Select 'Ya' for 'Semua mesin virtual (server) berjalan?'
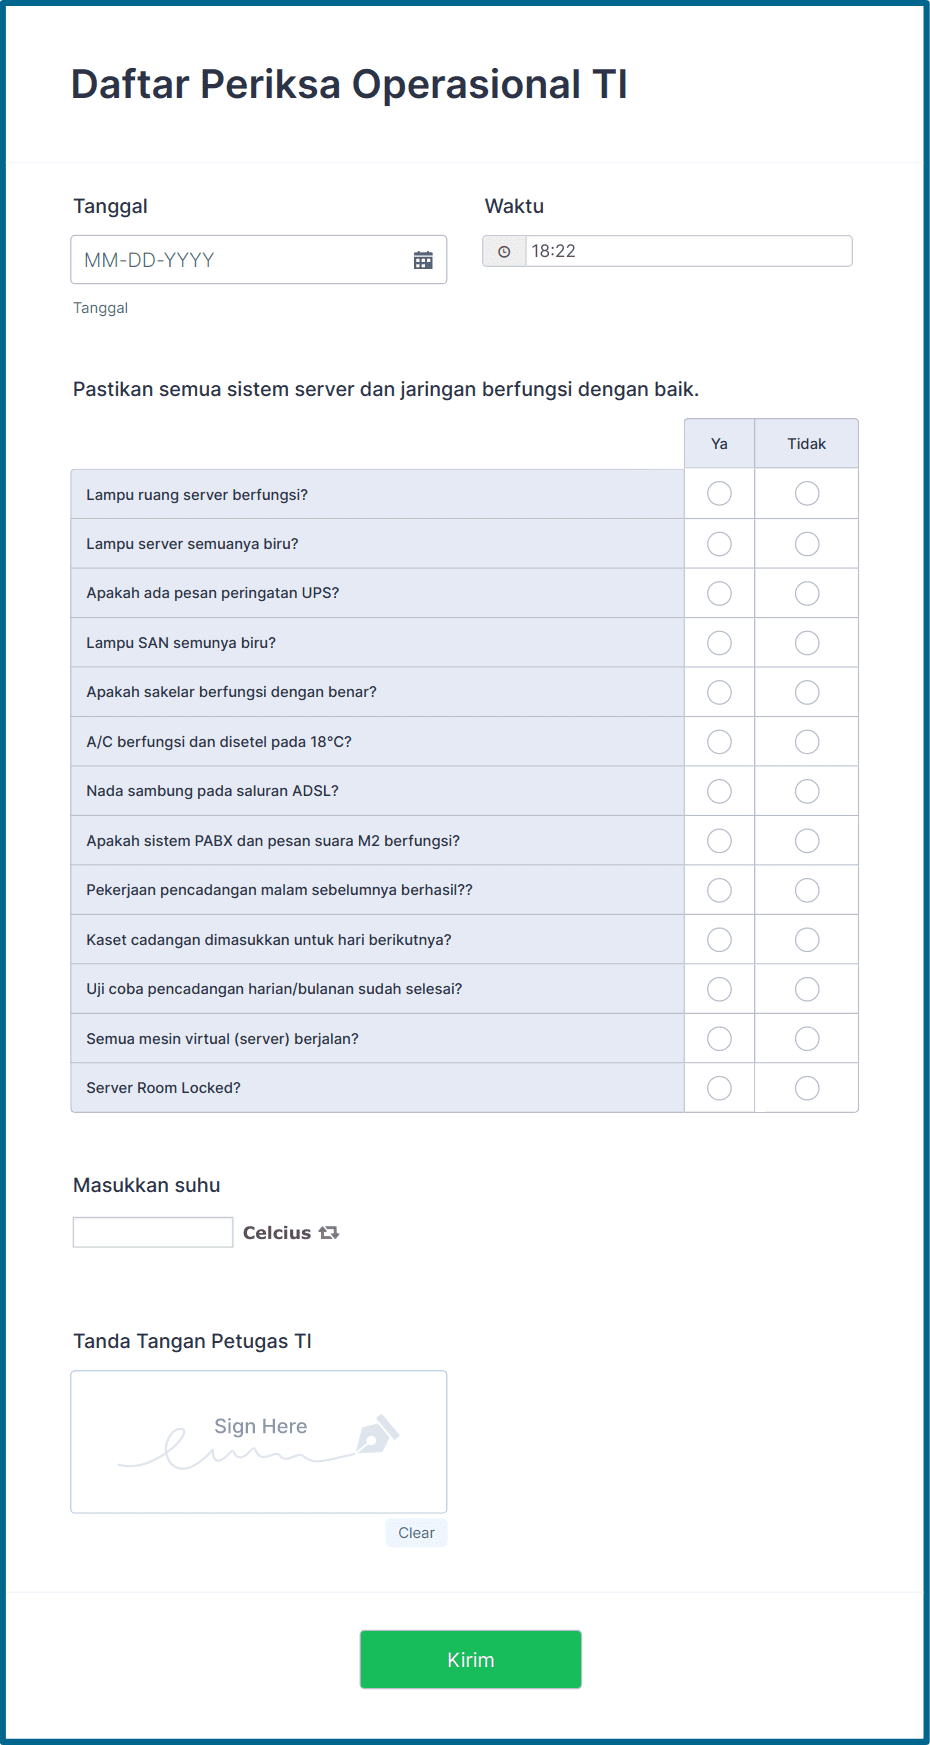 pos(719,1038)
